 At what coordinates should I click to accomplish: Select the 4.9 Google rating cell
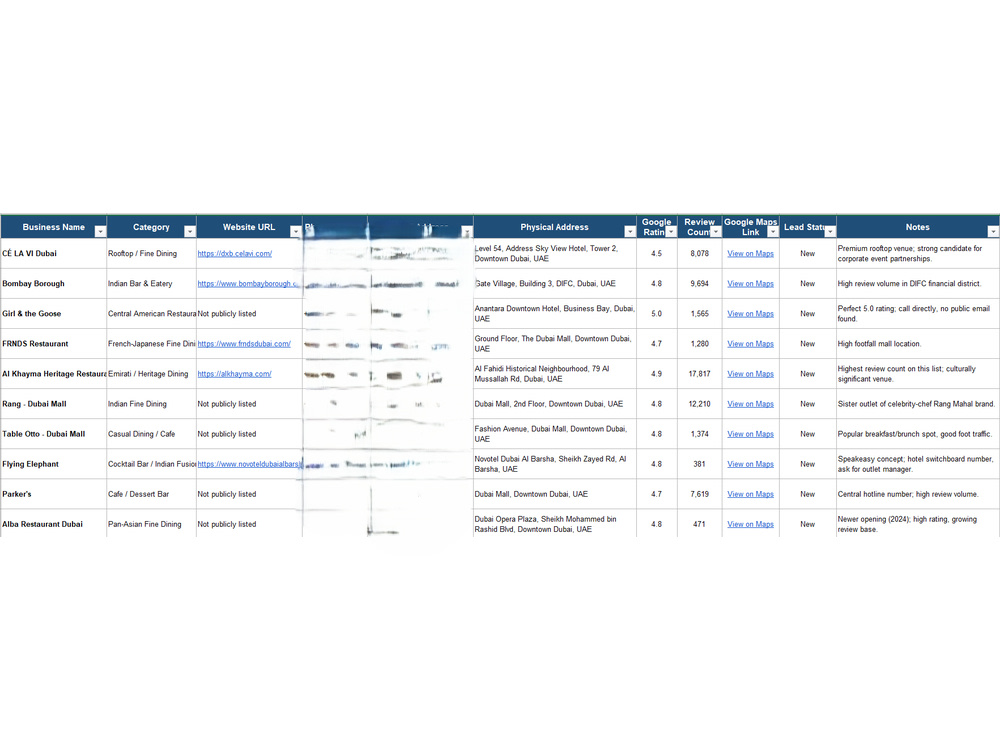click(657, 374)
